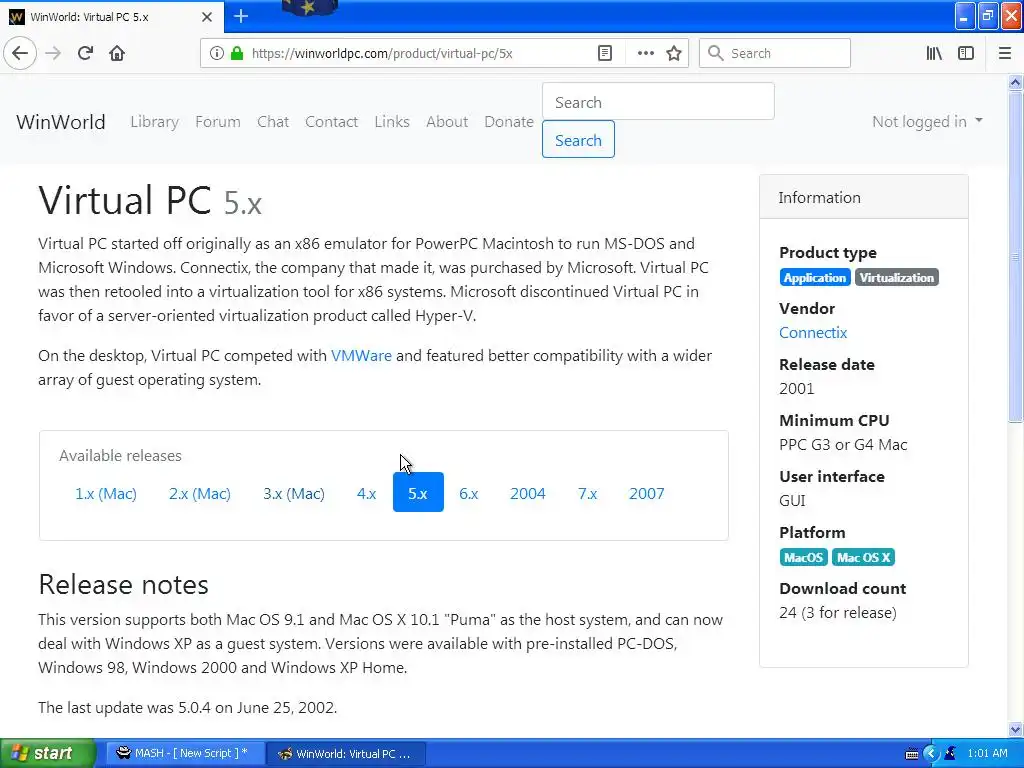Image resolution: width=1024 pixels, height=768 pixels.
Task: Click the Application product type badge
Action: click(x=814, y=278)
